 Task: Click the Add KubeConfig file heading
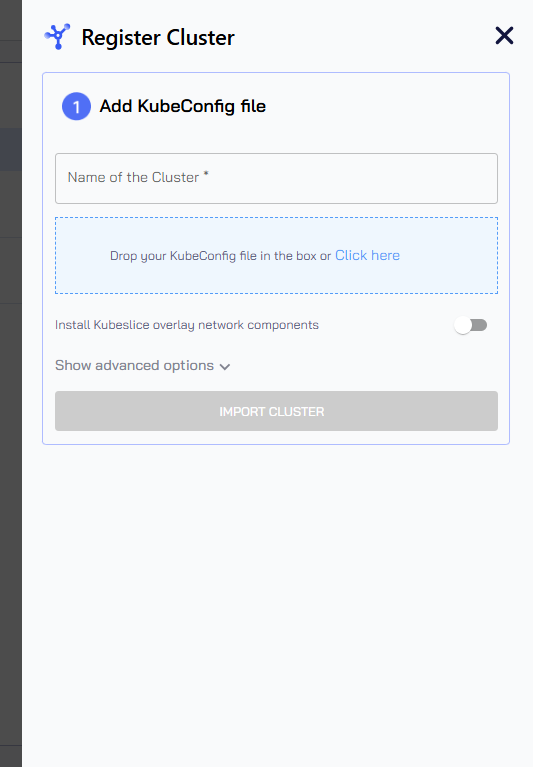pyautogui.click(x=182, y=106)
